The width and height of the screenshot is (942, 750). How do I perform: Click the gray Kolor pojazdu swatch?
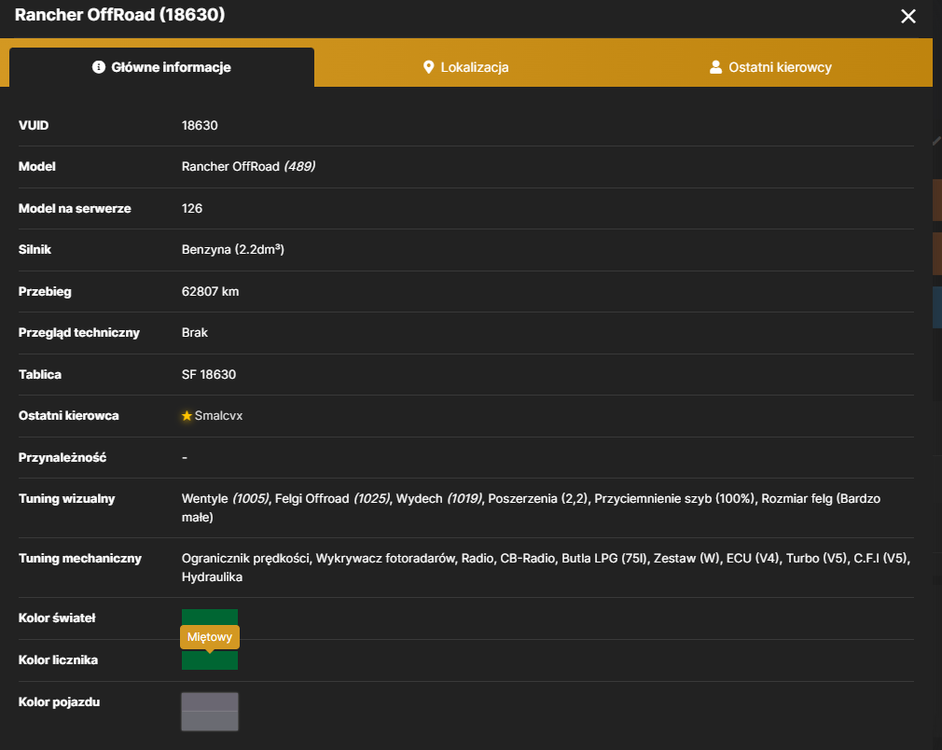coord(210,712)
